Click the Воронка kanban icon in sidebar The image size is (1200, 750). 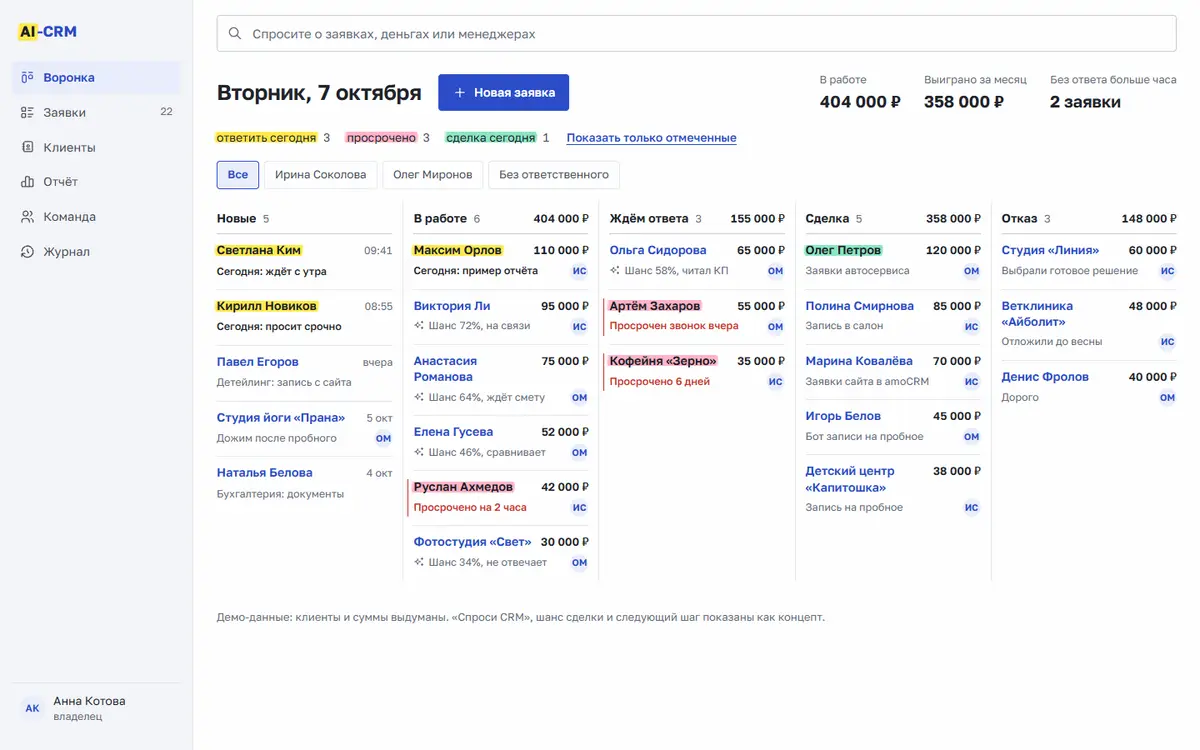(x=28, y=78)
